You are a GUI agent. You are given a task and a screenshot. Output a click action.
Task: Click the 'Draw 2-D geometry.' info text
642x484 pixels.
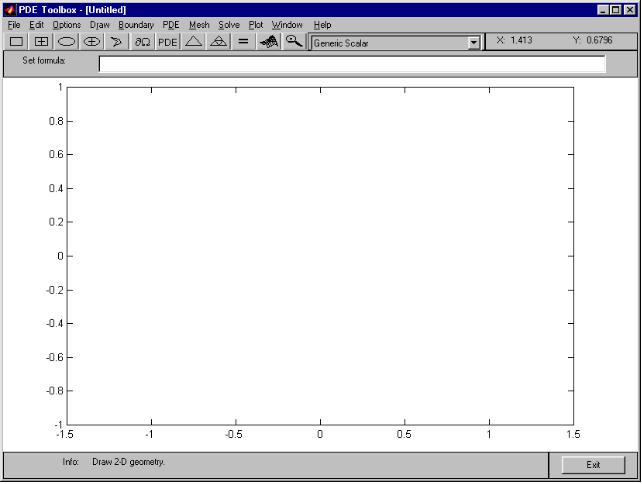(x=128, y=462)
